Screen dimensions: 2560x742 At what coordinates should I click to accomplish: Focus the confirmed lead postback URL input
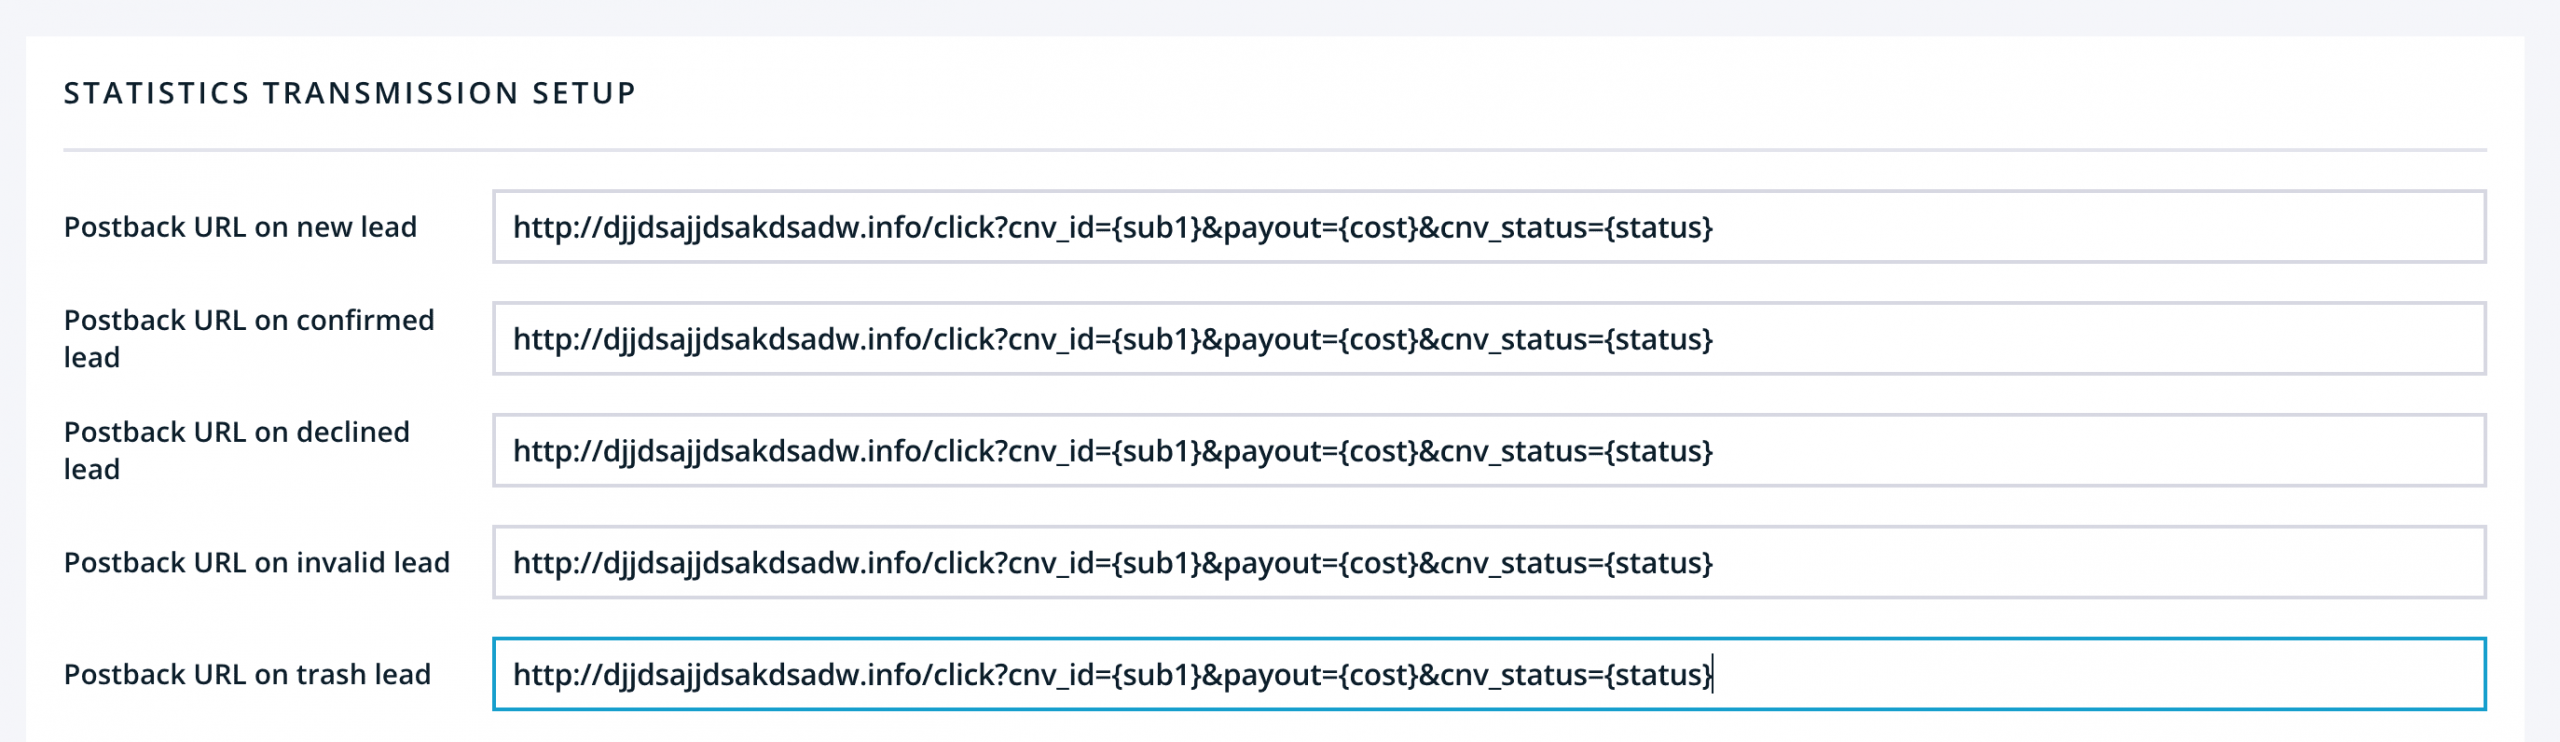coord(1488,339)
